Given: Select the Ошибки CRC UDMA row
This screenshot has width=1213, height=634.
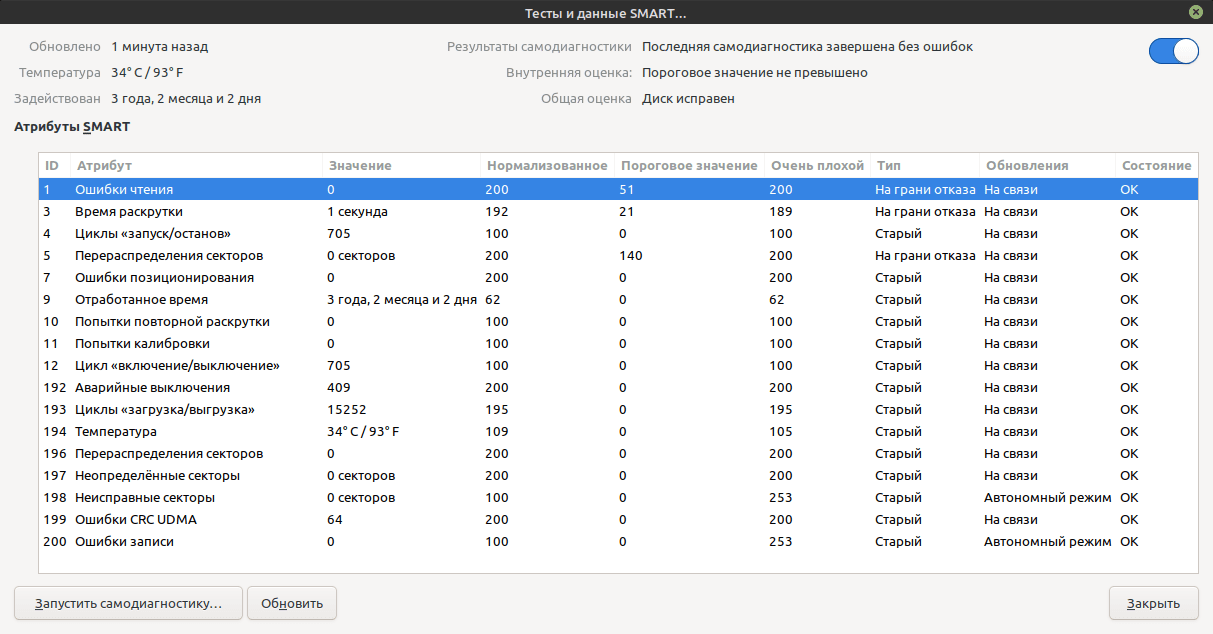Looking at the screenshot, I should click(137, 519).
